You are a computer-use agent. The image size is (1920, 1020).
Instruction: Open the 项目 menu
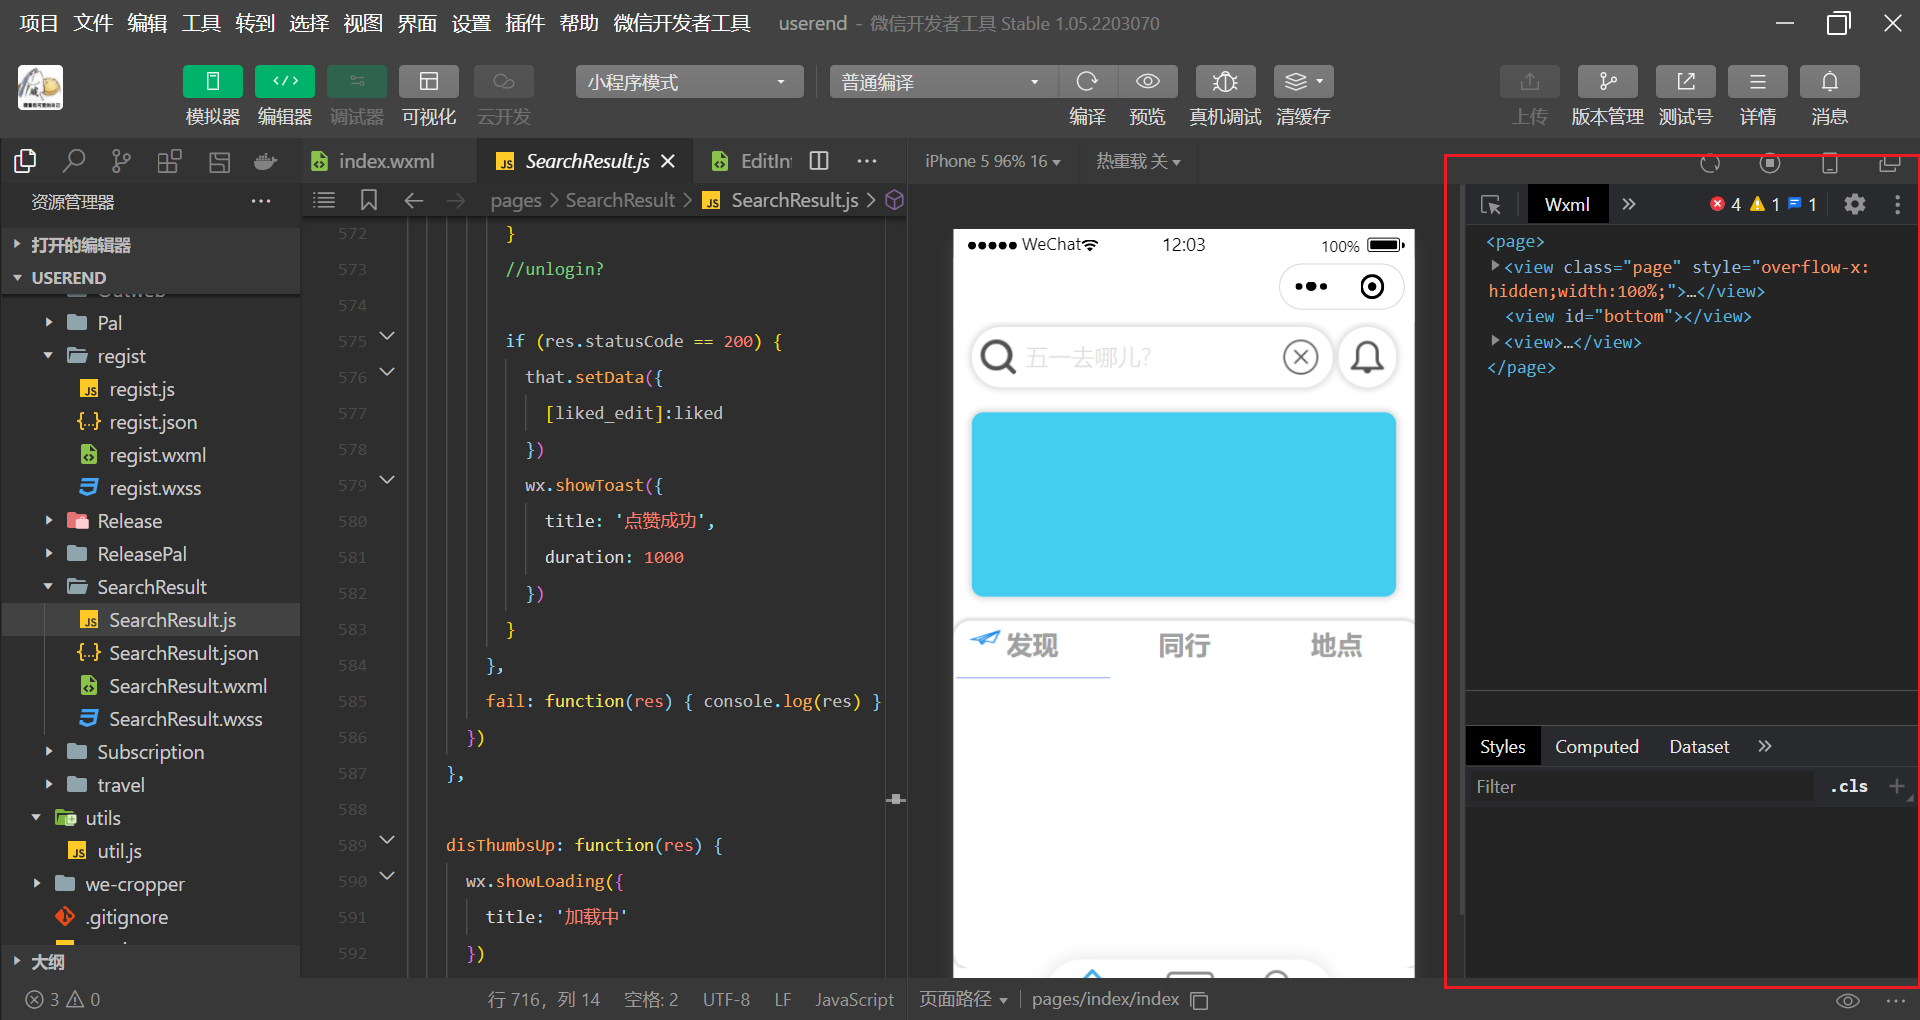click(39, 23)
